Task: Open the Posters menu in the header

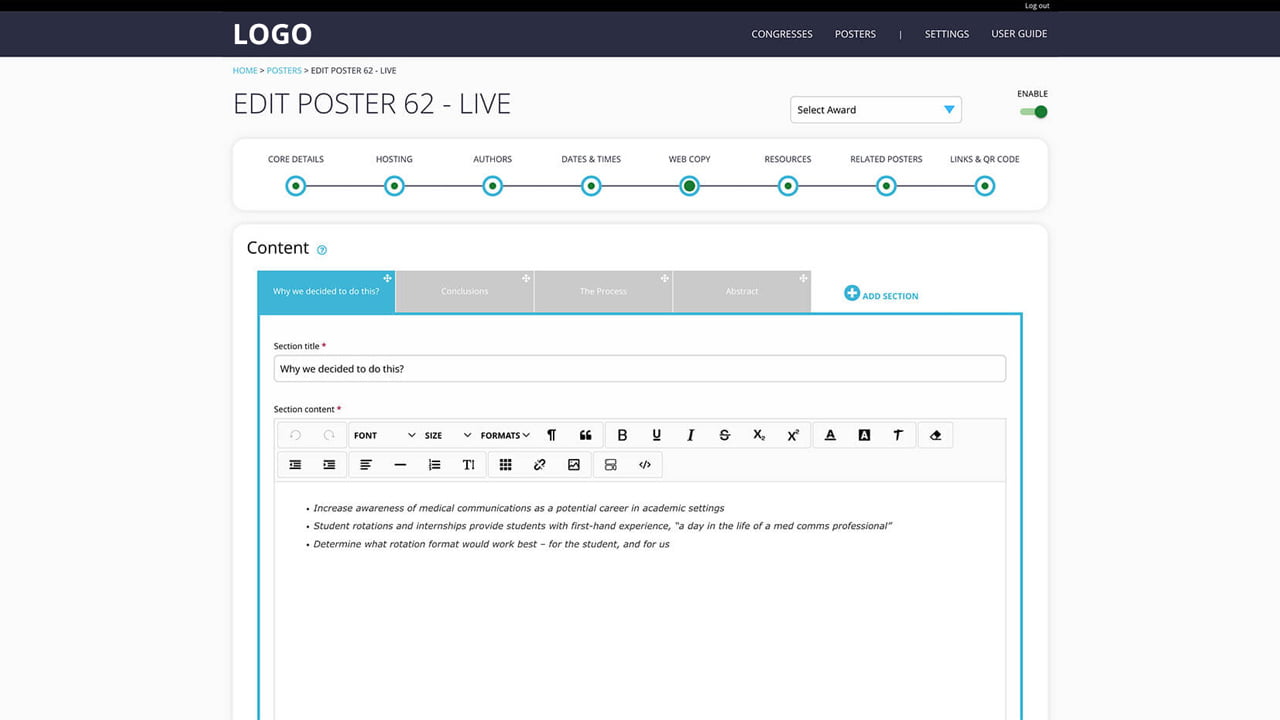Action: click(855, 34)
